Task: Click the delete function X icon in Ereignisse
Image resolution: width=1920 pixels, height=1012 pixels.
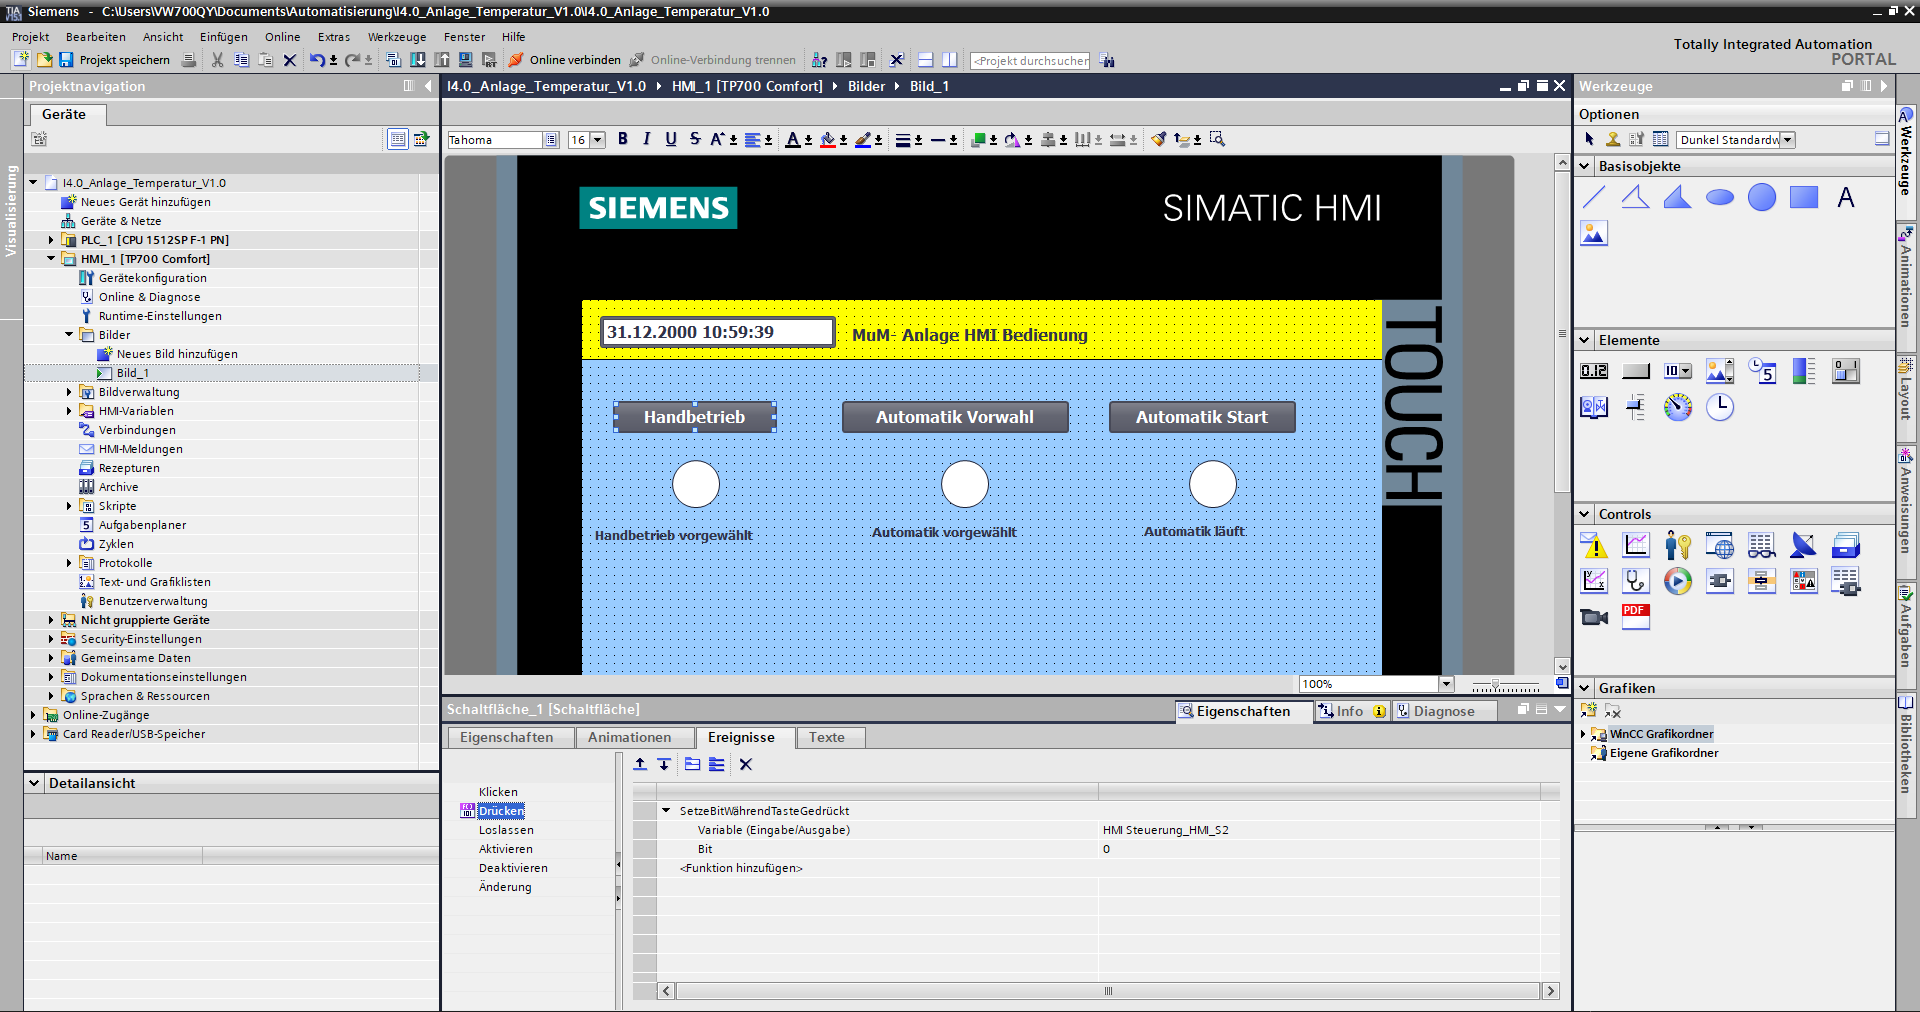Action: click(x=745, y=764)
